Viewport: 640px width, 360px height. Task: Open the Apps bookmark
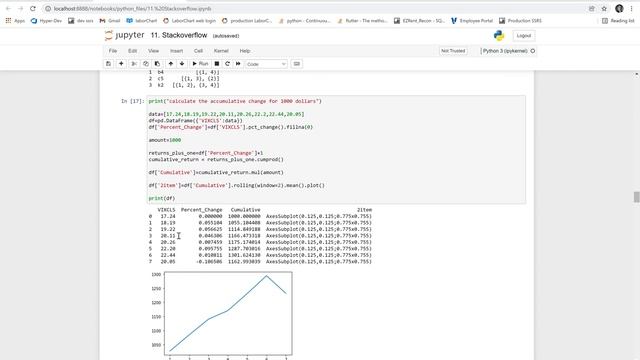tap(15, 20)
